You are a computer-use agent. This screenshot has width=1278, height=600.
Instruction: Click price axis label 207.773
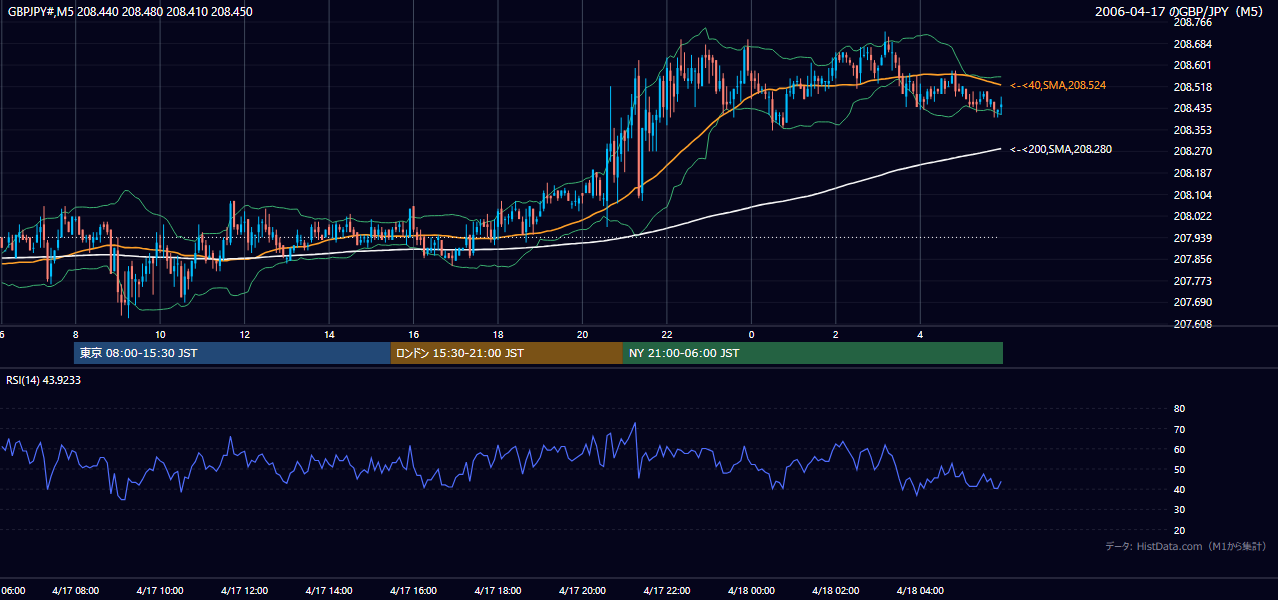tap(1192, 281)
